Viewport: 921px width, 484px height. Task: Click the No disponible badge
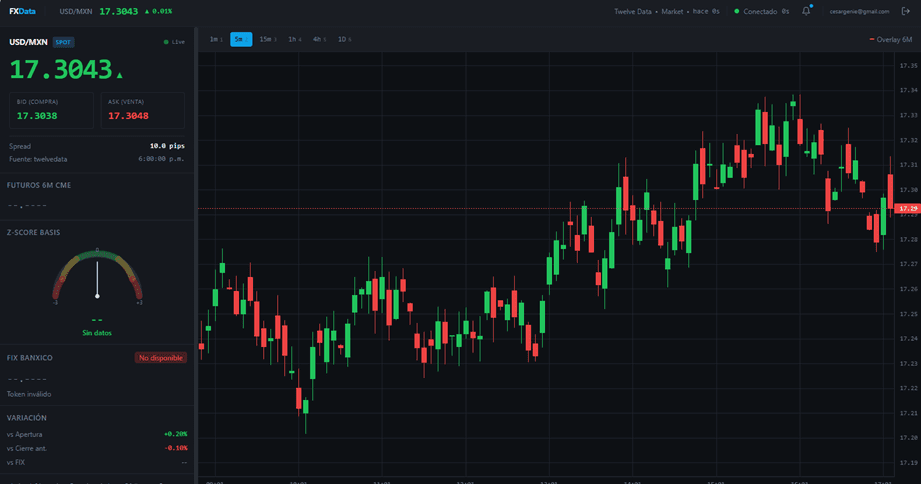tap(160, 358)
